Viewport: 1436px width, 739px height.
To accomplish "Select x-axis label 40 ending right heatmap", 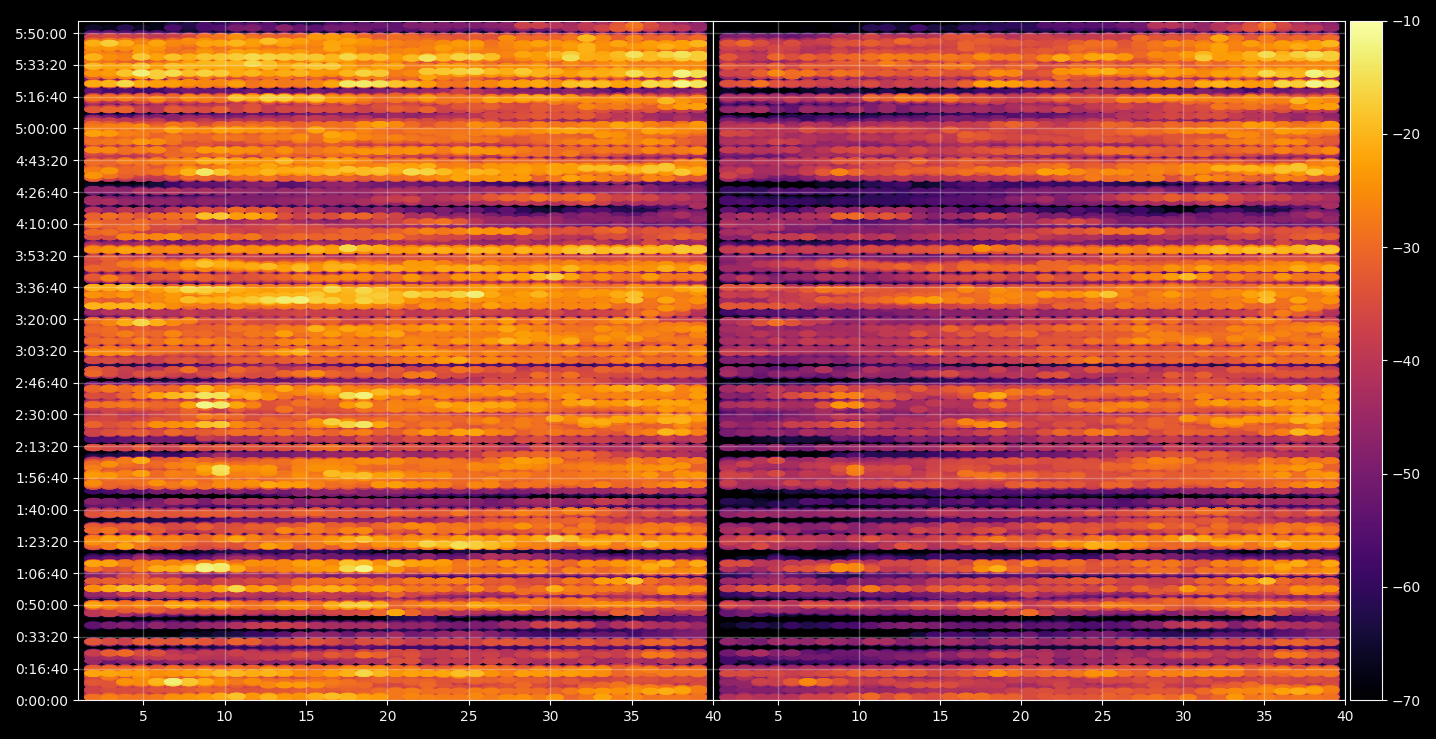I will 1346,716.
